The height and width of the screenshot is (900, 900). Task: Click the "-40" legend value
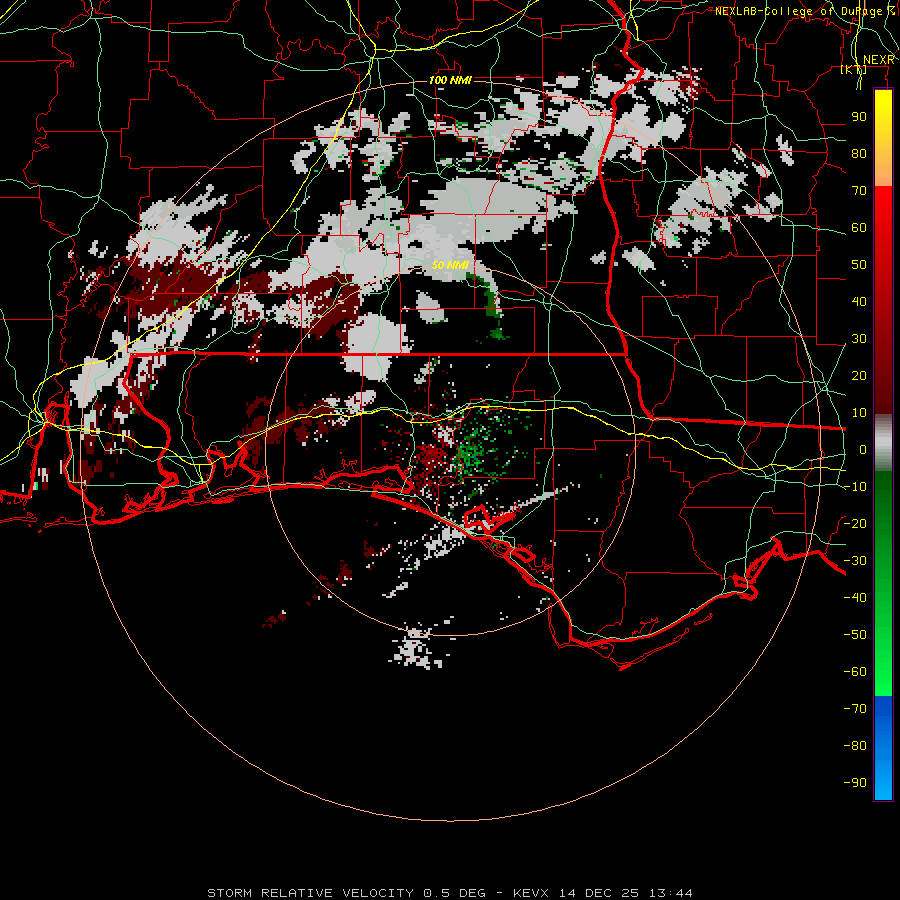click(855, 598)
